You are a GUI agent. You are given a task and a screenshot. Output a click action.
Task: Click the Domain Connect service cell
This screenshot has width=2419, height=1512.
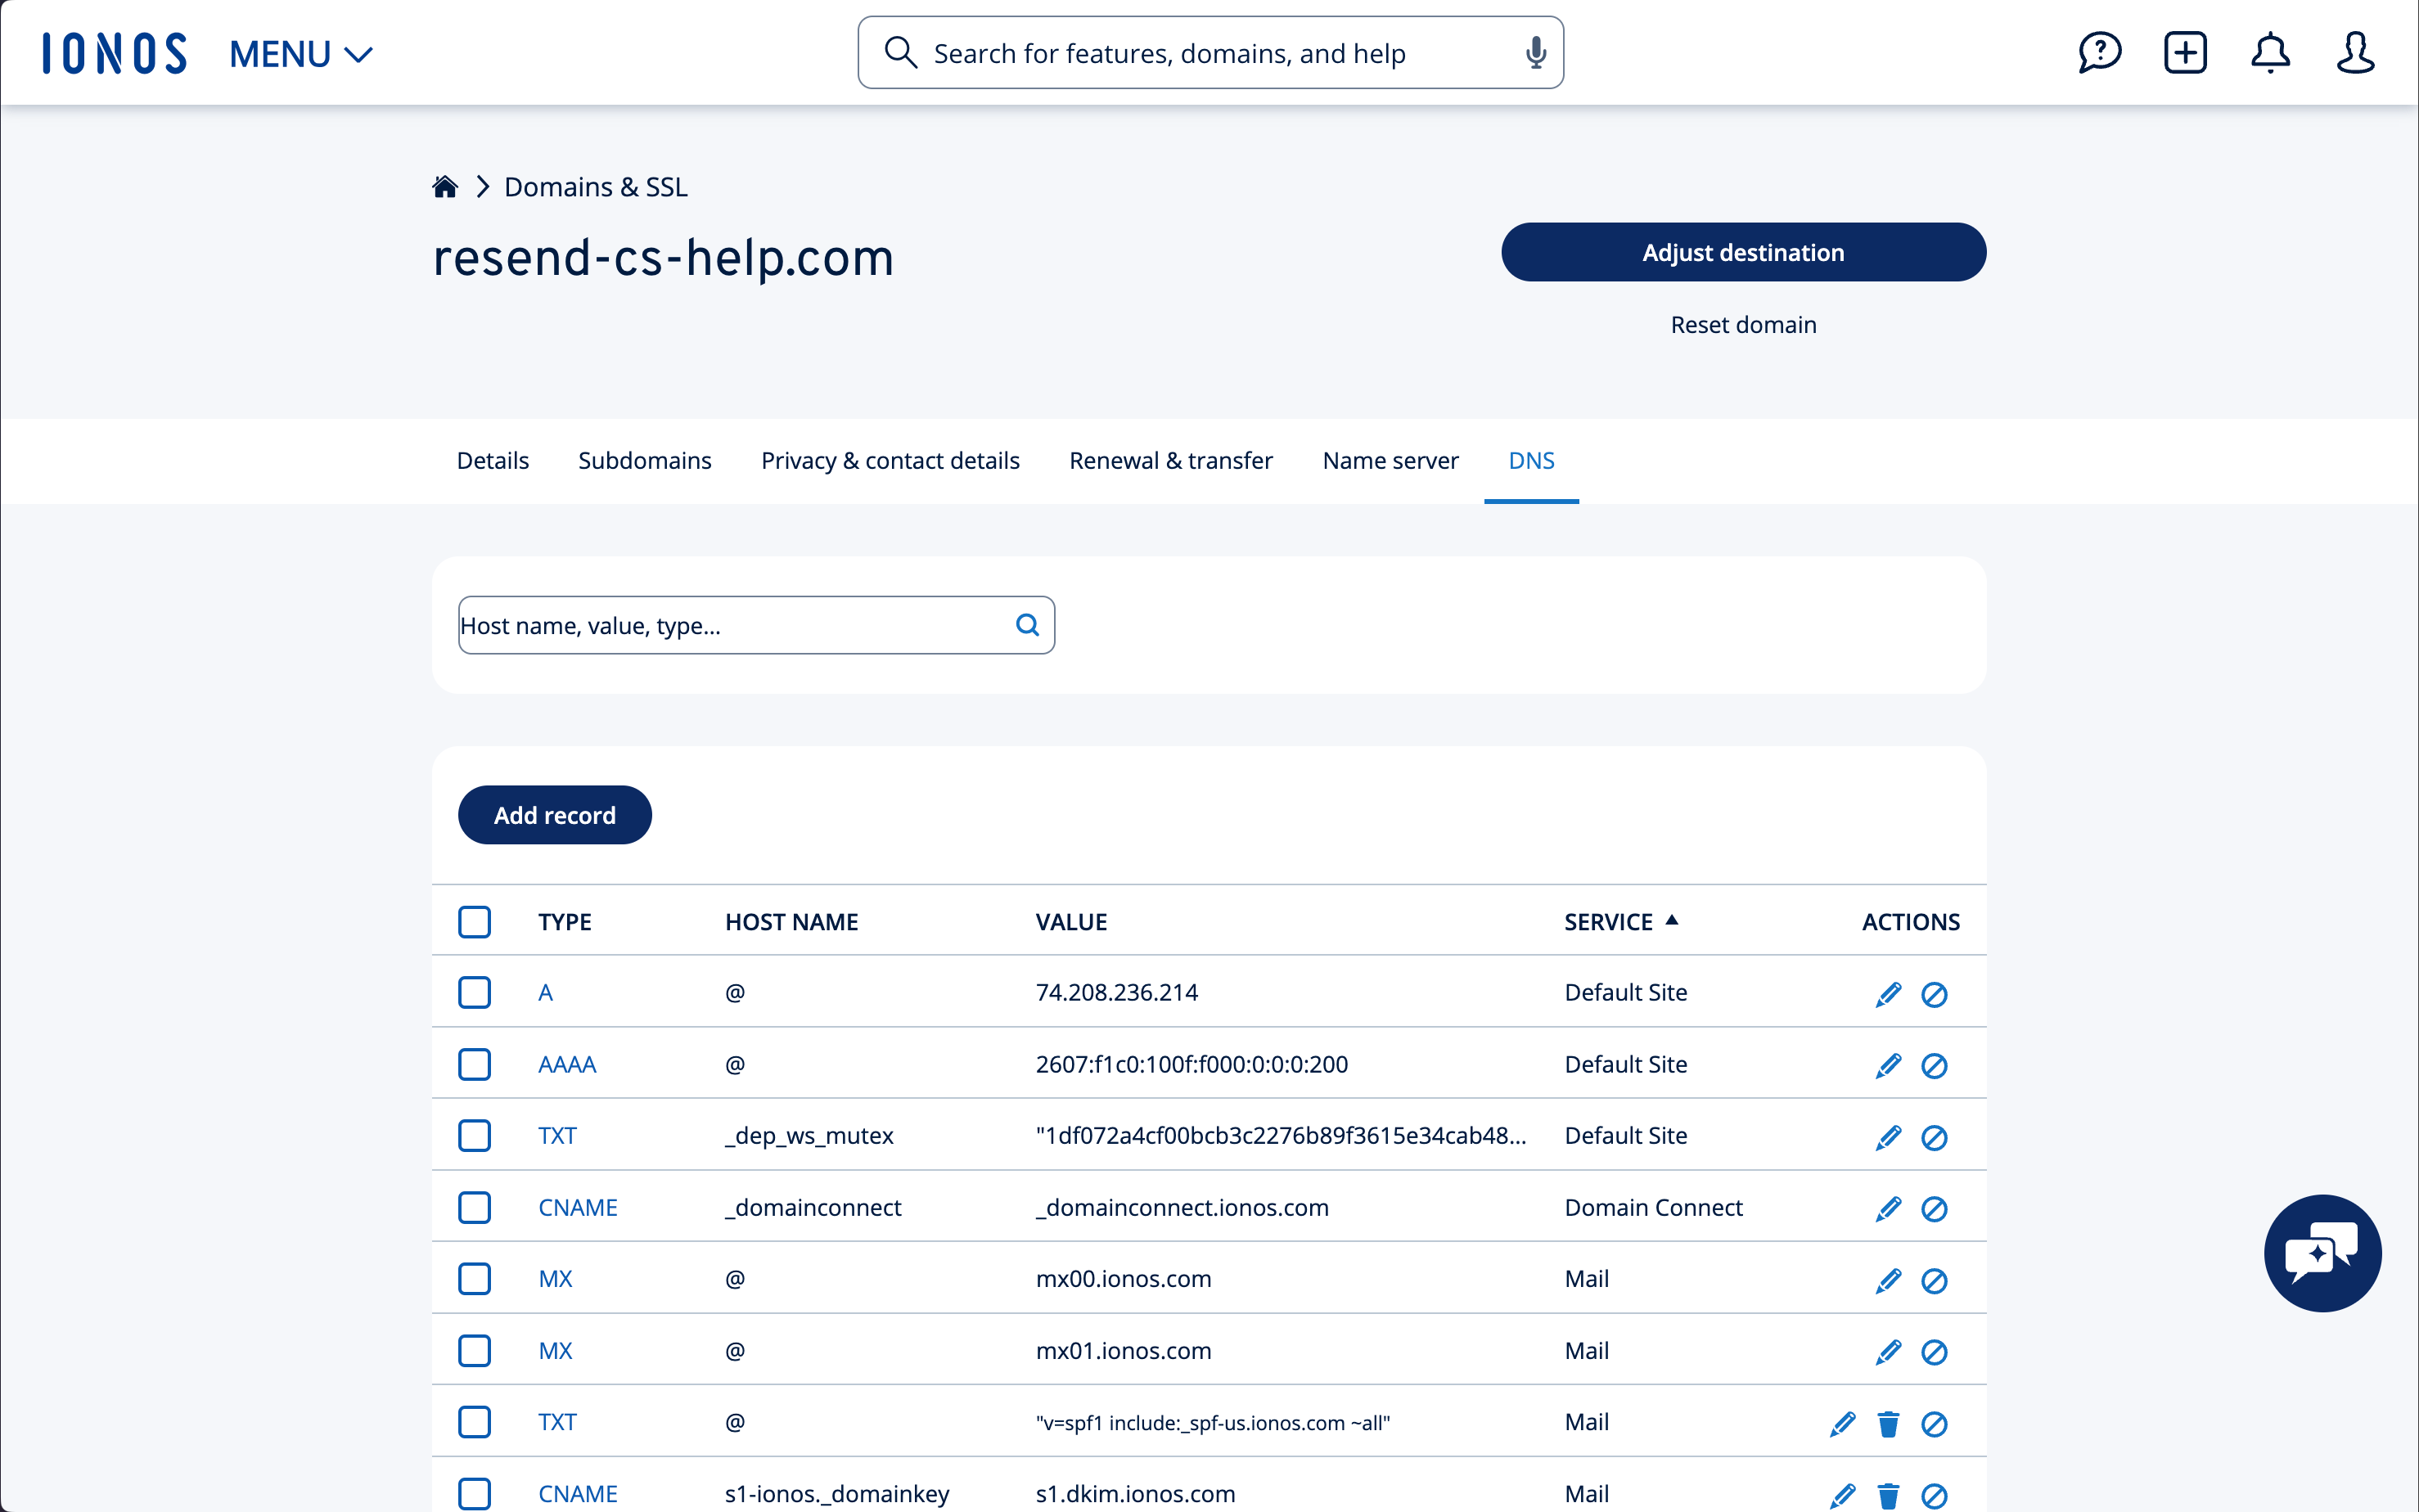pos(1653,1207)
